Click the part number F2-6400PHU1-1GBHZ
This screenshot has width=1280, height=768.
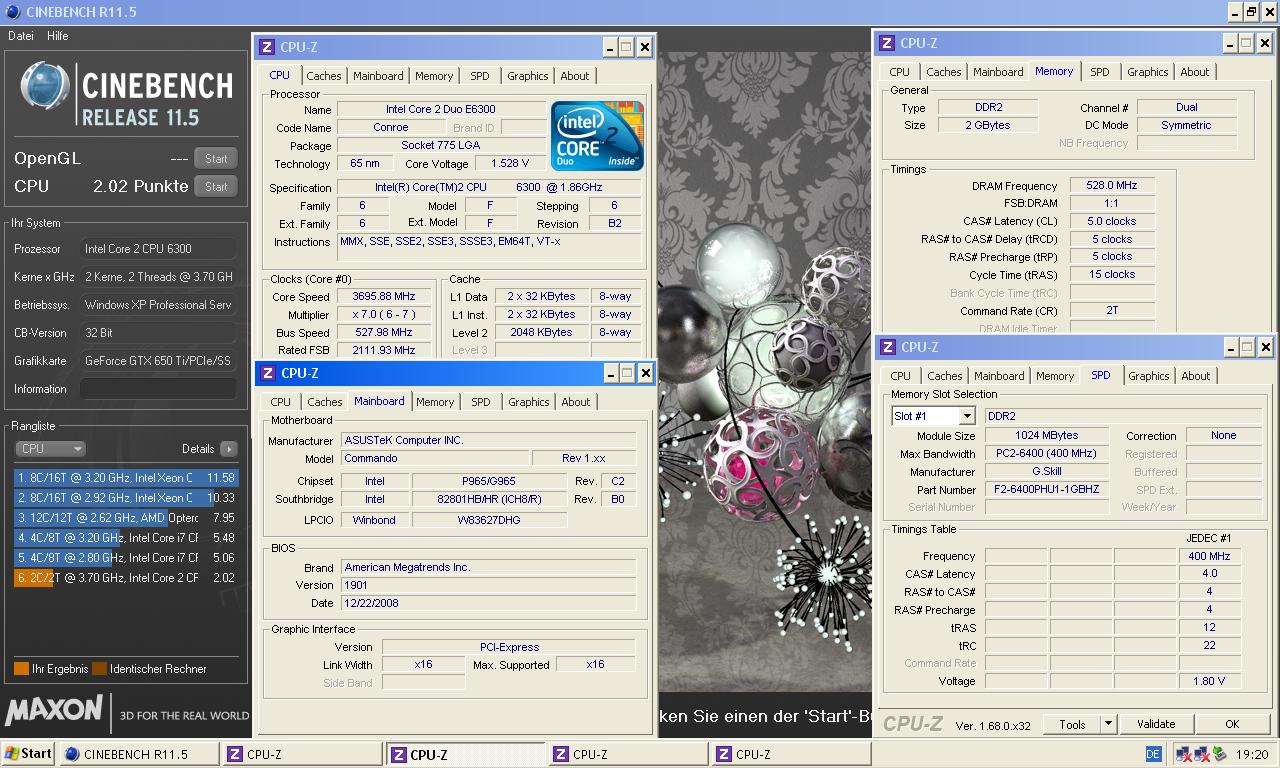coord(1046,490)
